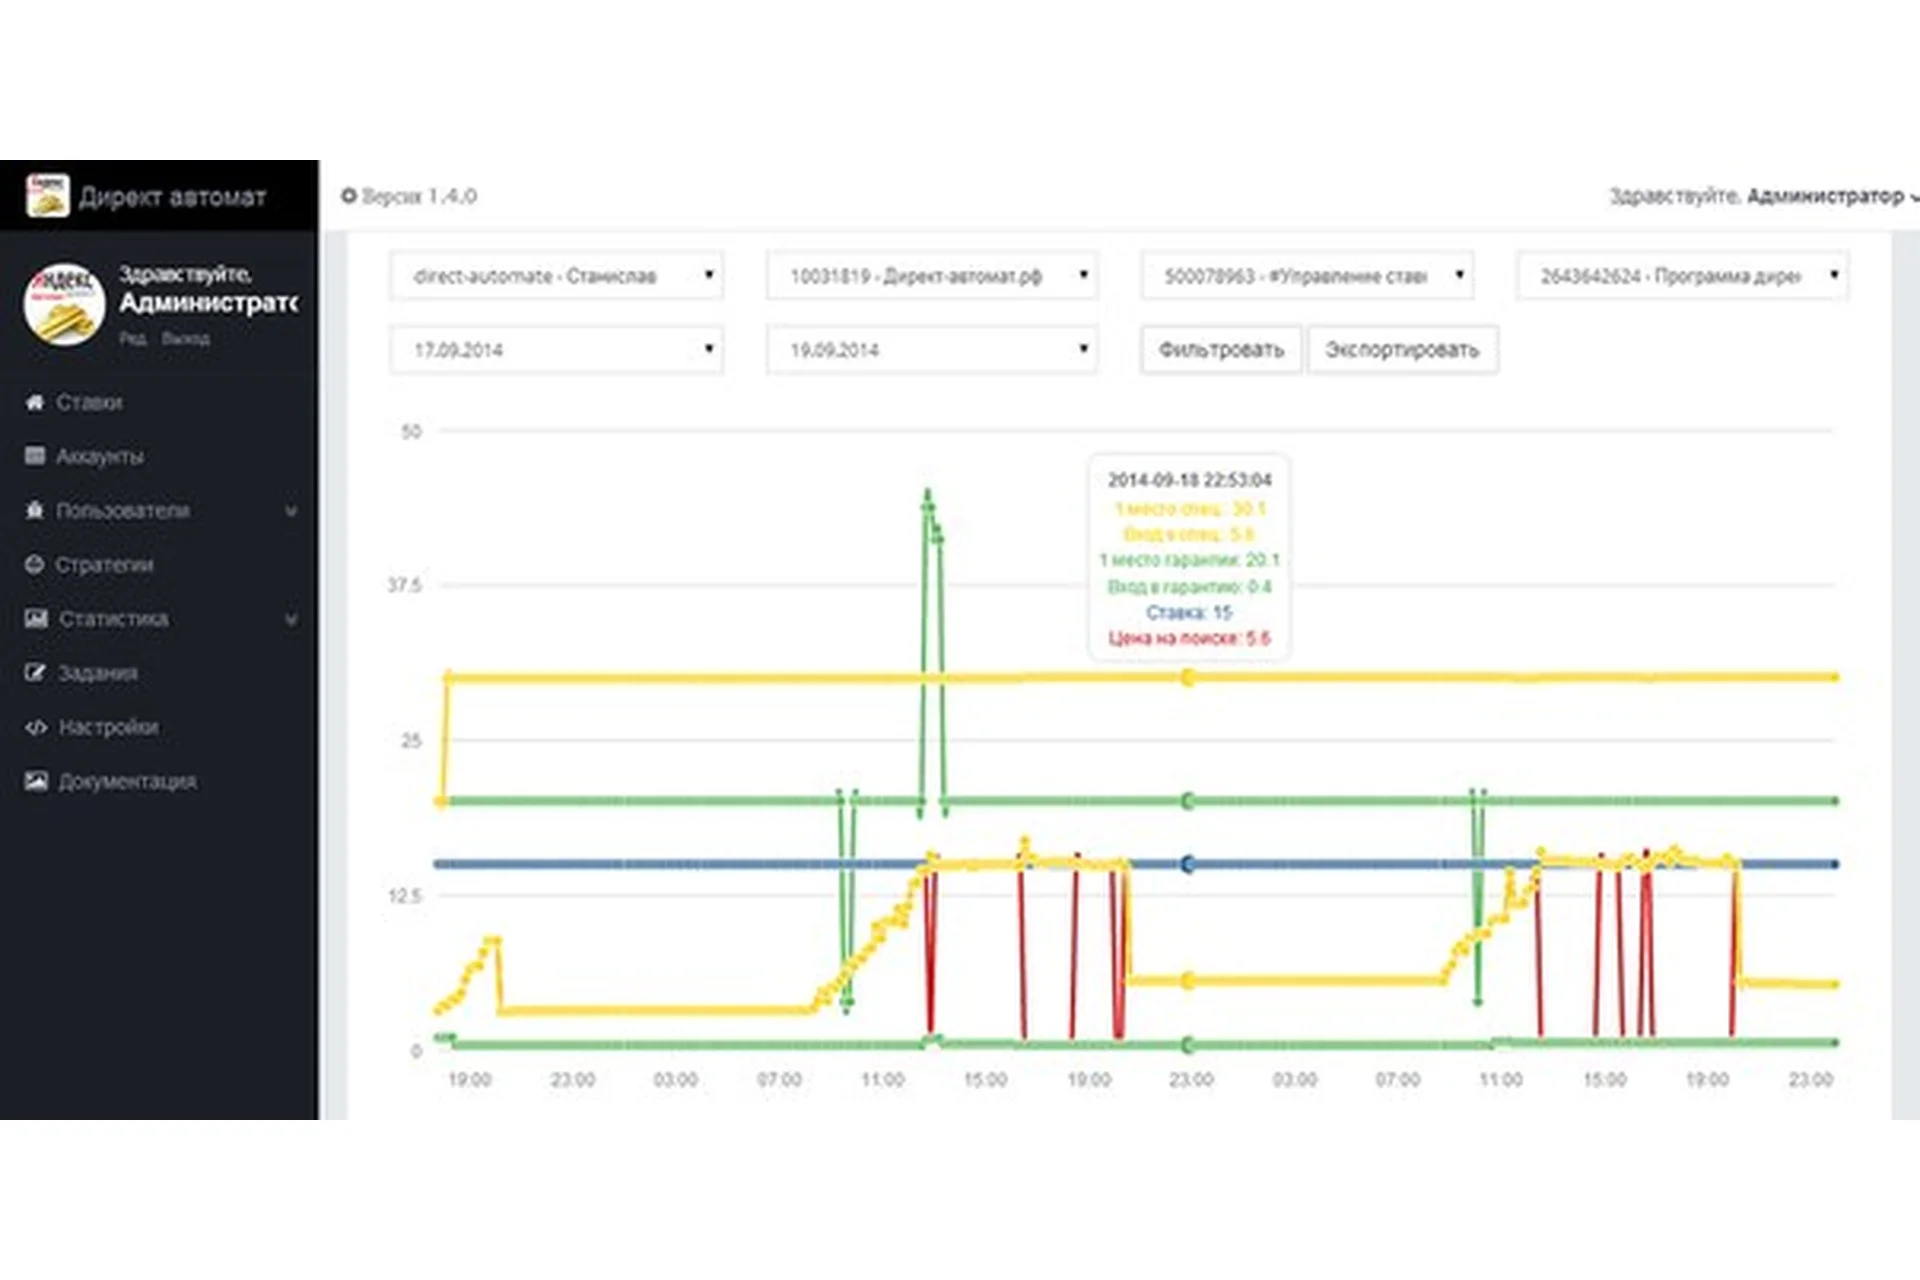Image resolution: width=1920 pixels, height=1280 pixels.
Task: Click the Задания edit icon
Action: coord(36,672)
